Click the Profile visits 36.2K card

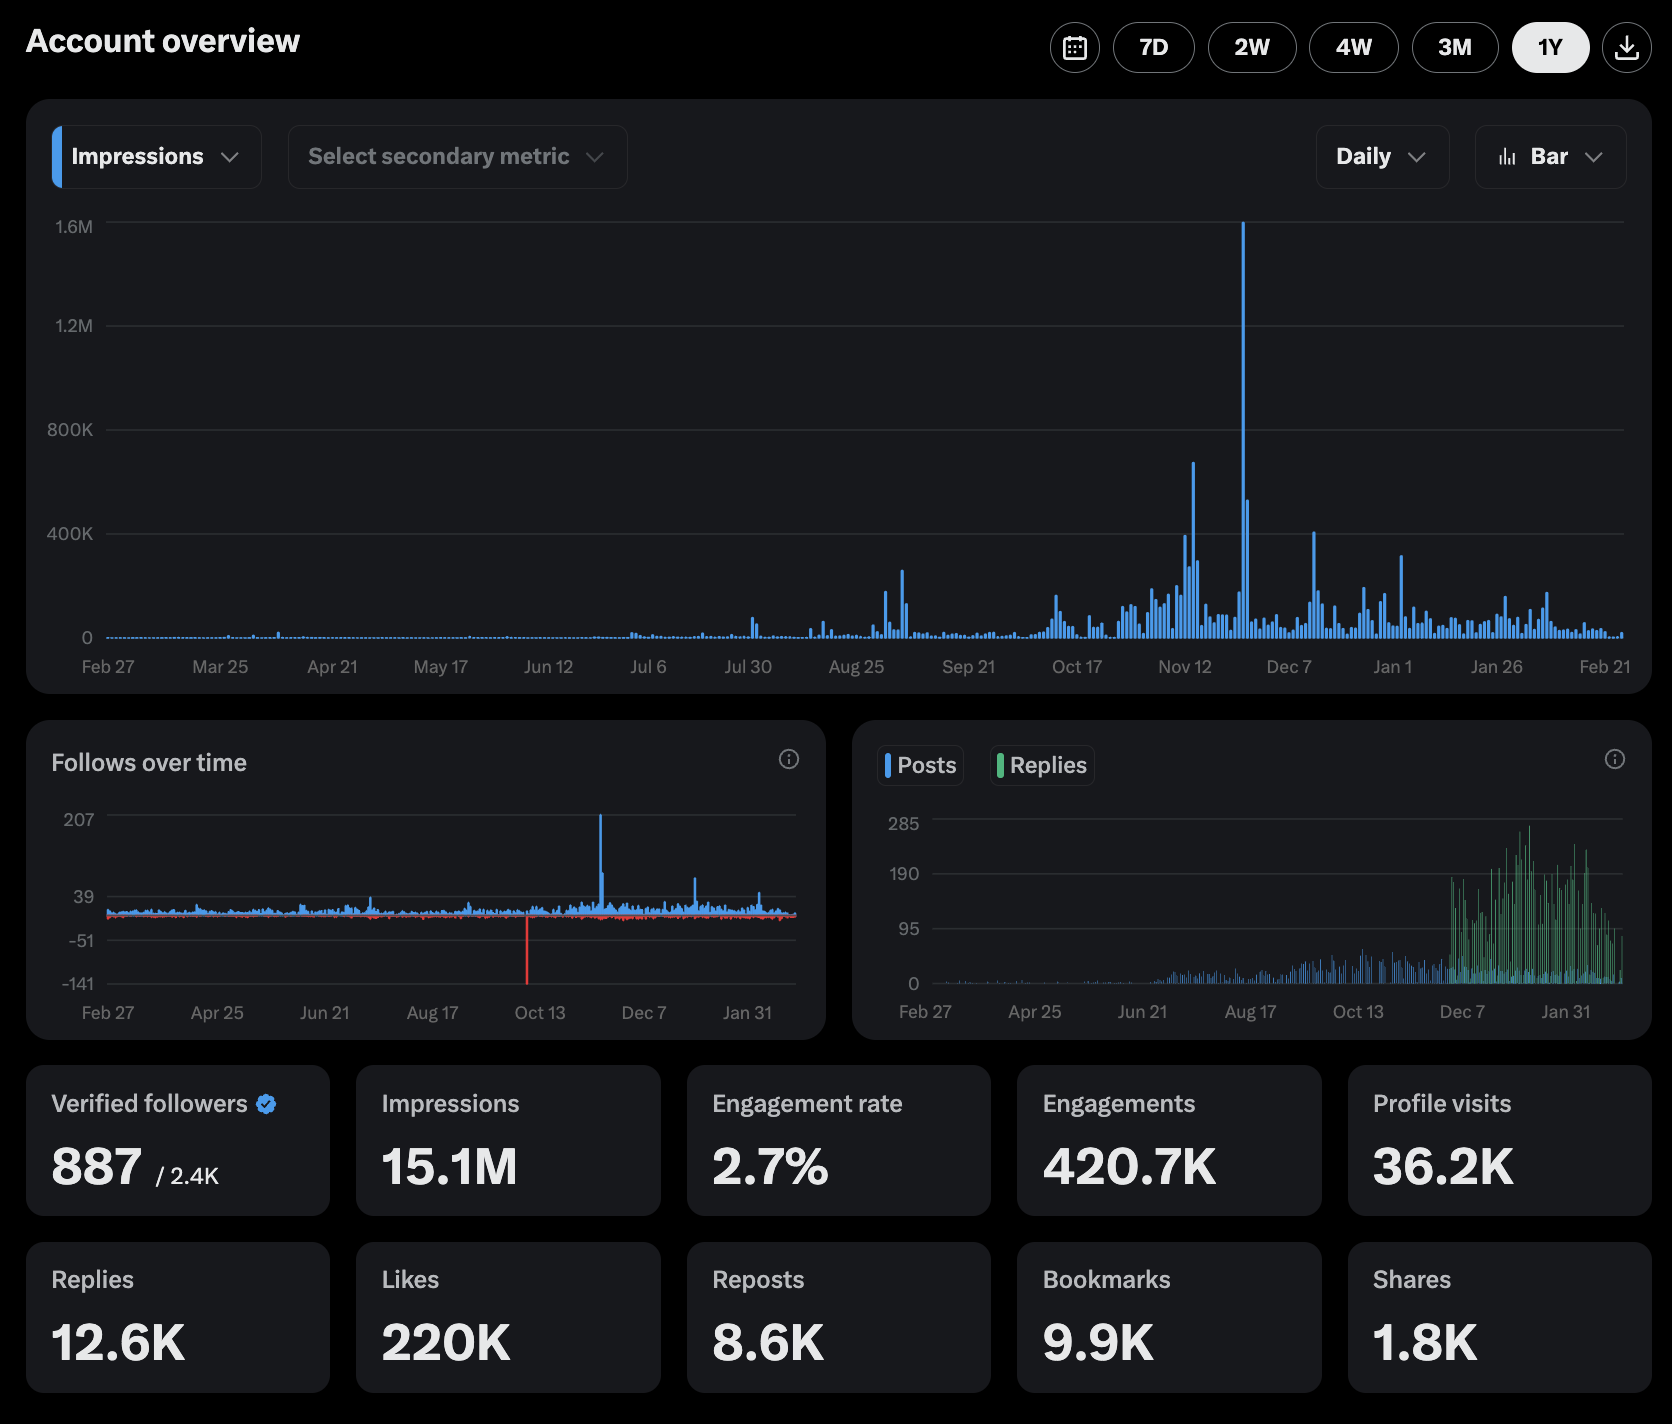point(1500,1141)
